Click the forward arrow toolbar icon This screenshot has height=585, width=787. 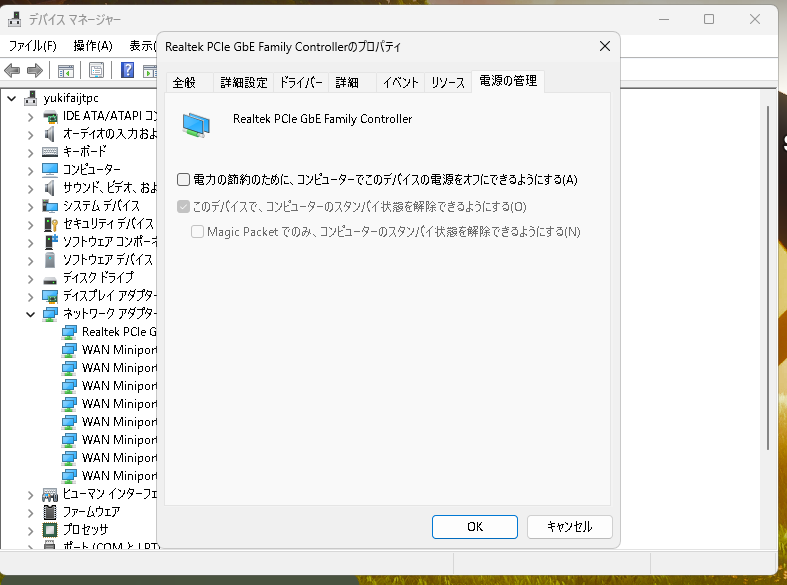click(35, 70)
